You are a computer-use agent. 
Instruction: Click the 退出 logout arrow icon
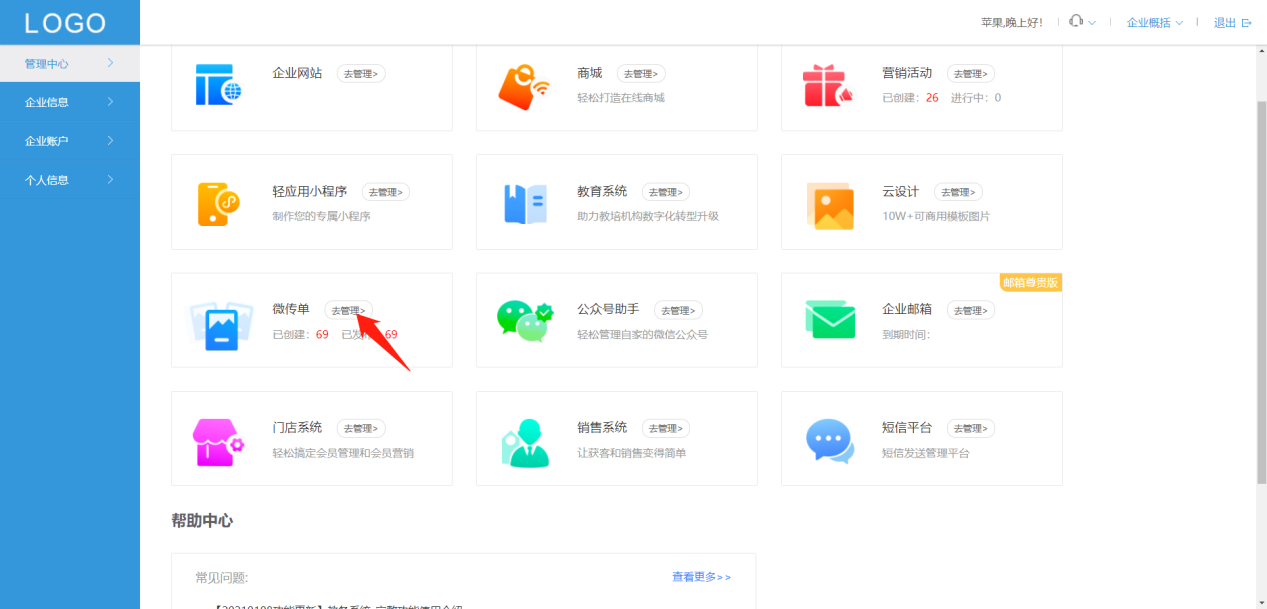point(1246,23)
